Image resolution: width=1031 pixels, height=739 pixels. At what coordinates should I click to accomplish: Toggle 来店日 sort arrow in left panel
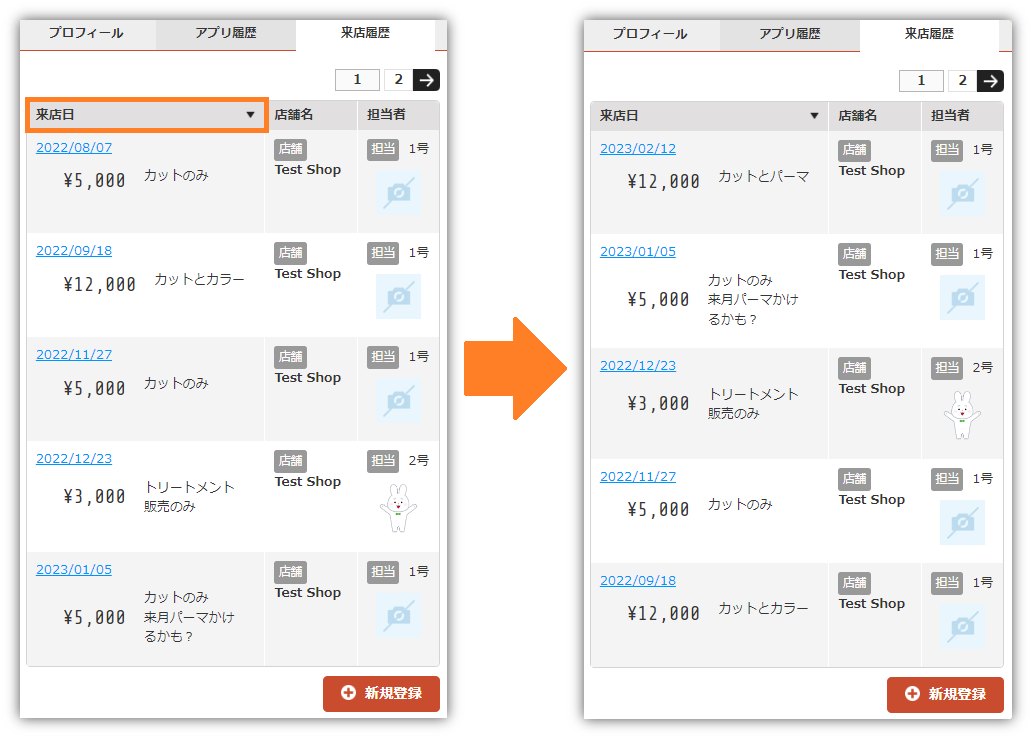[251, 114]
